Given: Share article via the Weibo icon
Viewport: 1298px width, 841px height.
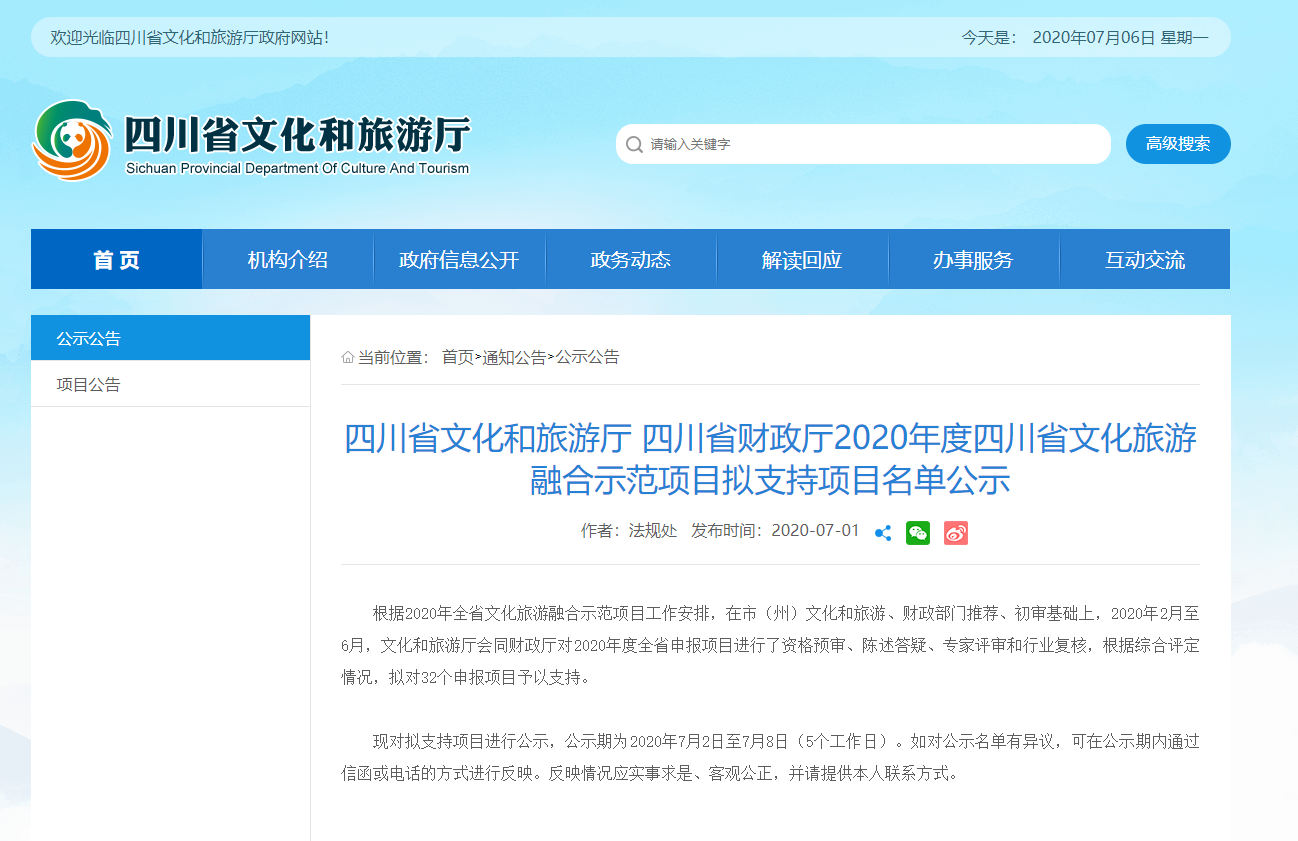Looking at the screenshot, I should [955, 533].
